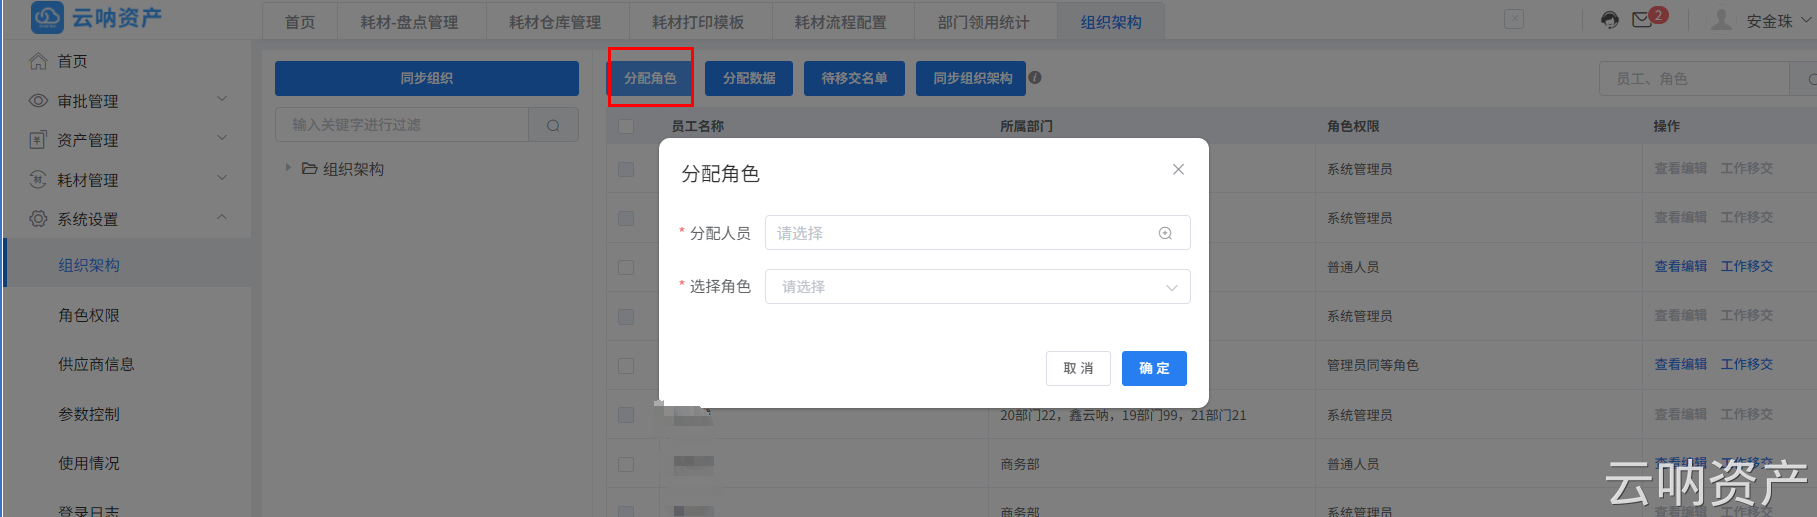Click the user avatar icon

pyautogui.click(x=1721, y=20)
